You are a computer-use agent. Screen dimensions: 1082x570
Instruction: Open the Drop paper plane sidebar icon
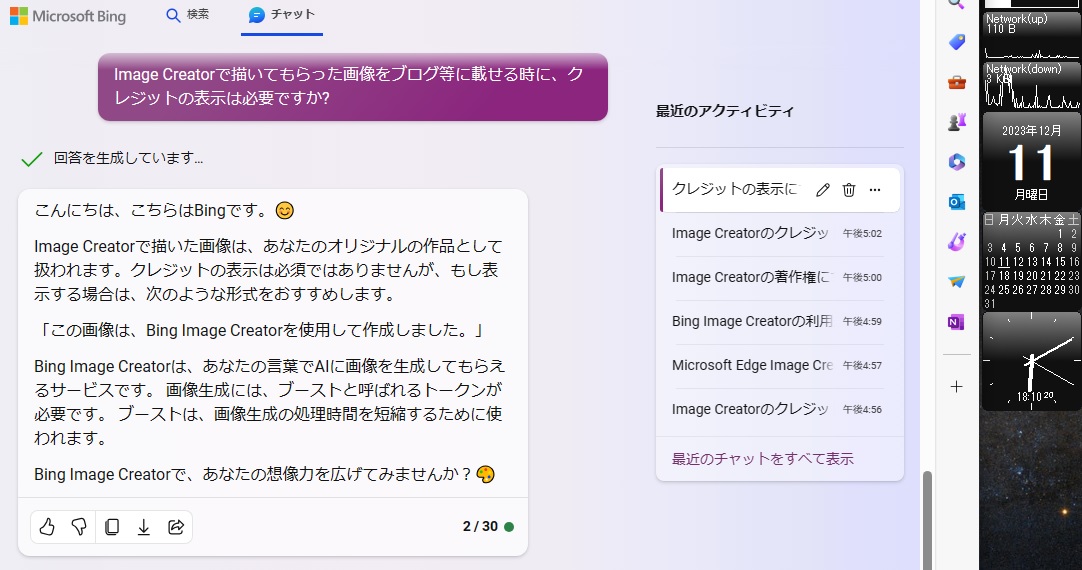[x=956, y=282]
